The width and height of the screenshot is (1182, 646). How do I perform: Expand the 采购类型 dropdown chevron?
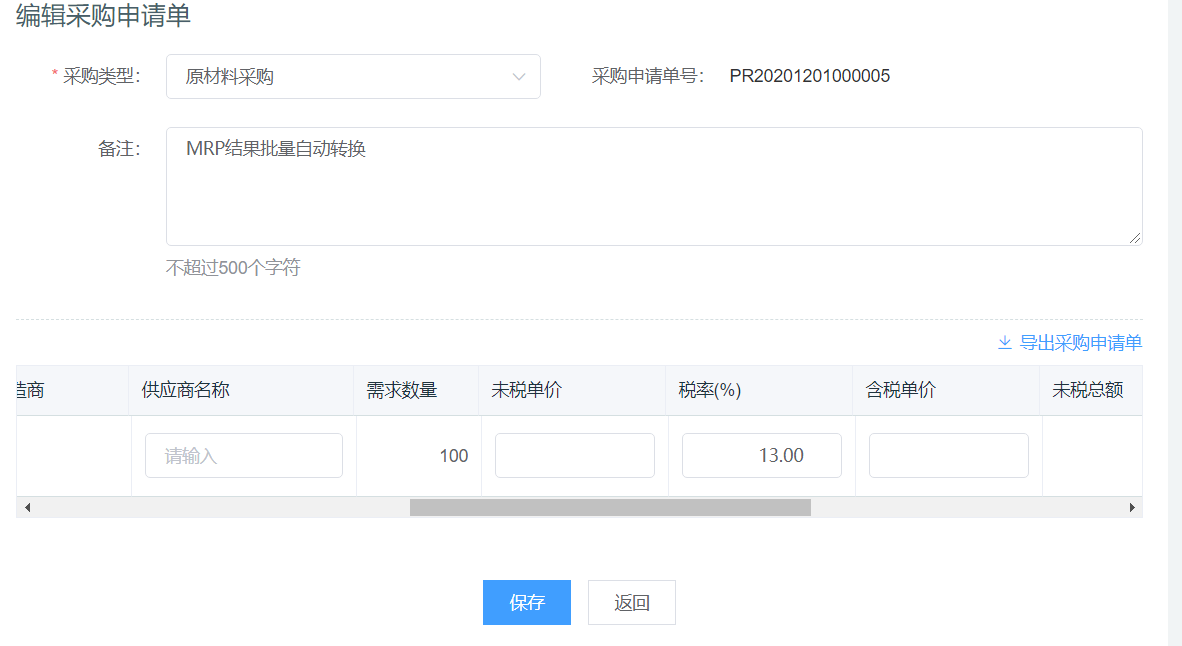[x=518, y=77]
